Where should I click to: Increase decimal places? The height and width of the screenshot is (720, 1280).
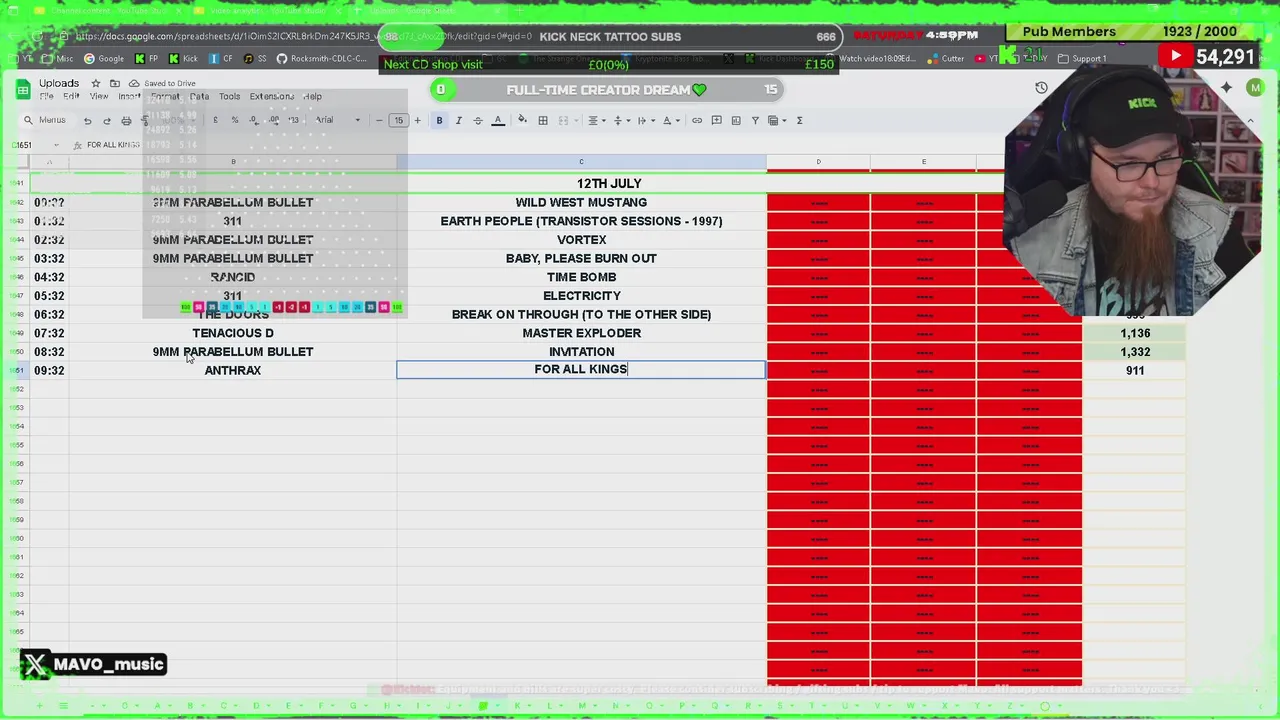pyautogui.click(x=273, y=120)
